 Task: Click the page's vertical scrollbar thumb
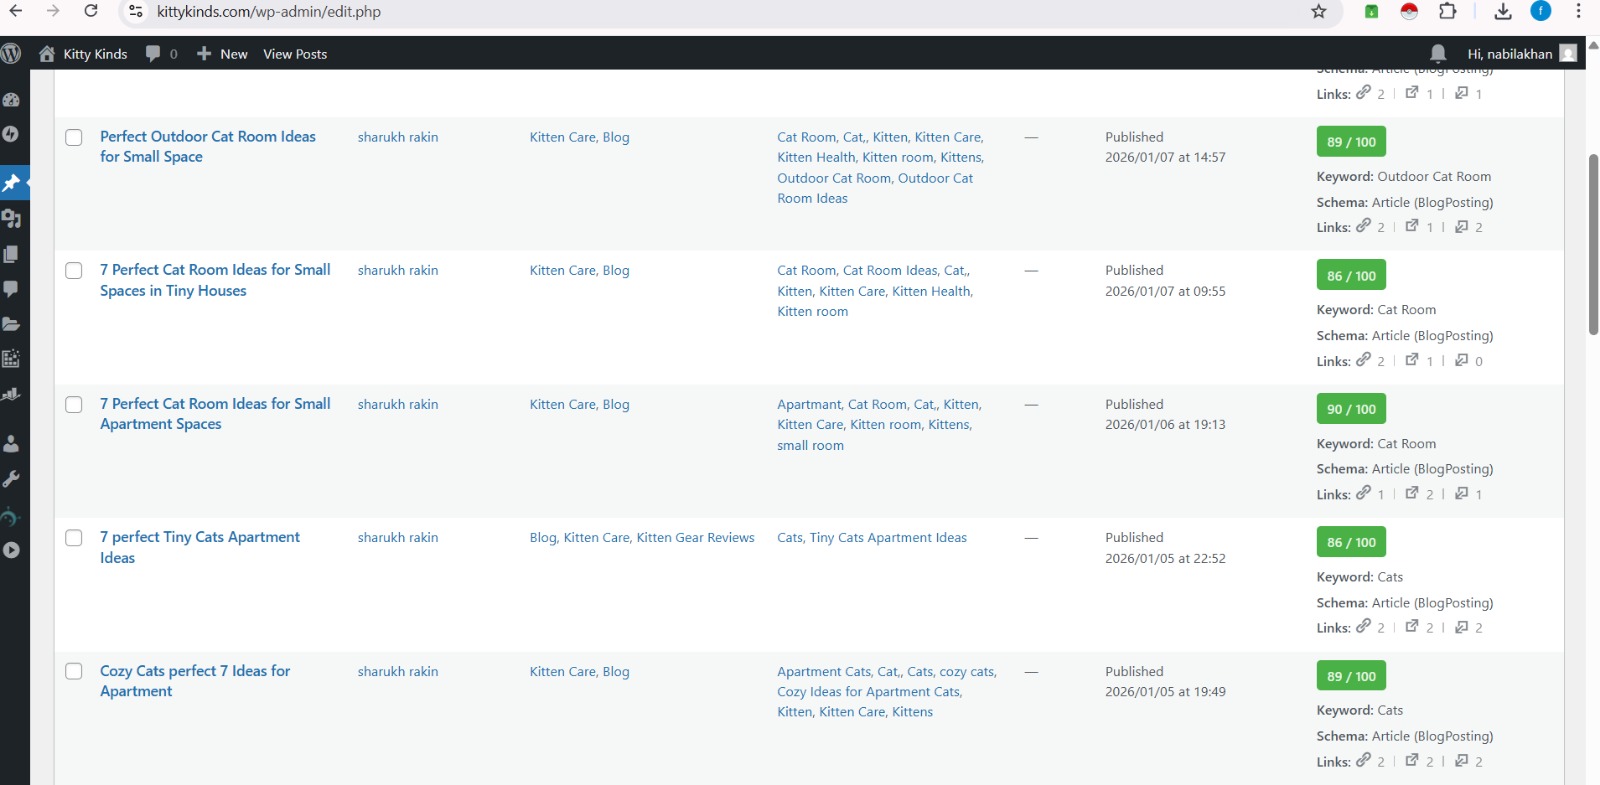point(1593,245)
